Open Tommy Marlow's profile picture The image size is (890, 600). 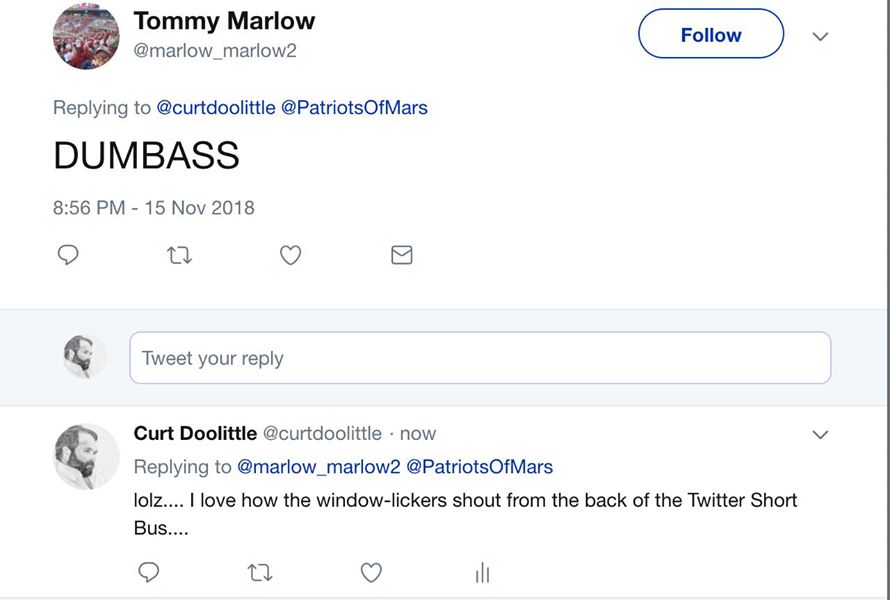coord(86,36)
